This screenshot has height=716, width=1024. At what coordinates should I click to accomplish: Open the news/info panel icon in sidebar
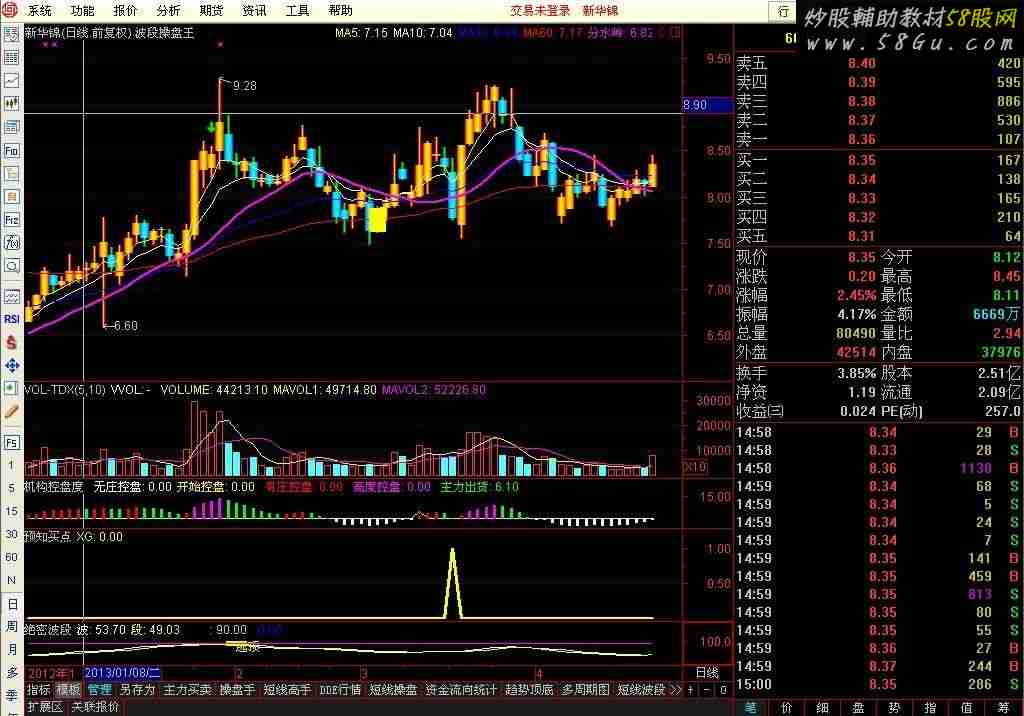click(x=12, y=127)
